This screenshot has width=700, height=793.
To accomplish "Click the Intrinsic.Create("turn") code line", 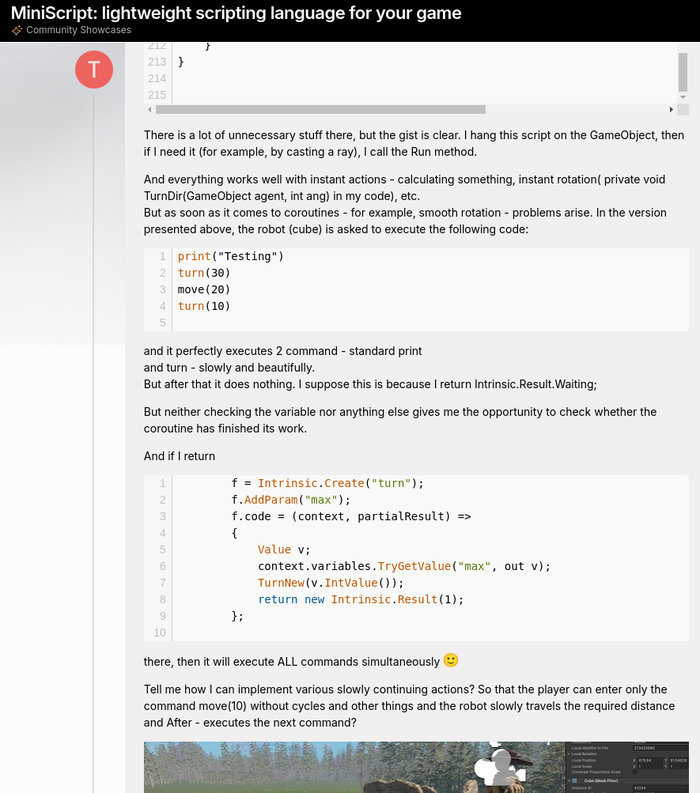I will (328, 483).
